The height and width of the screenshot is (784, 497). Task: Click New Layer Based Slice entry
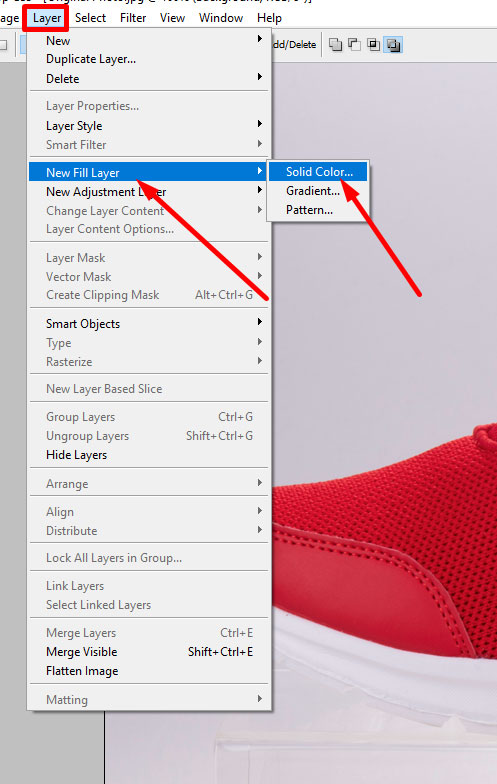149,388
